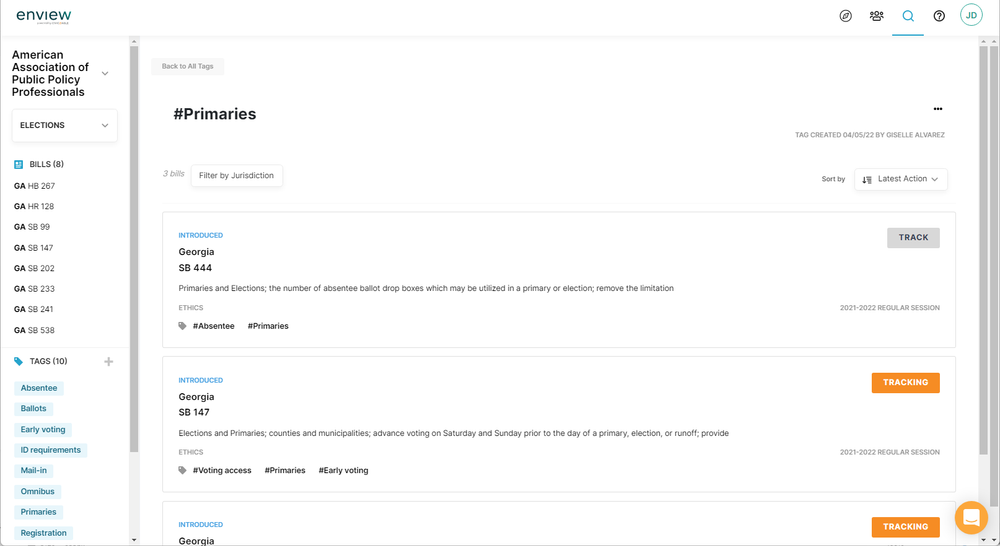
Task: Open the three-dot options menu for #Primaries
Action: pyautogui.click(x=938, y=109)
